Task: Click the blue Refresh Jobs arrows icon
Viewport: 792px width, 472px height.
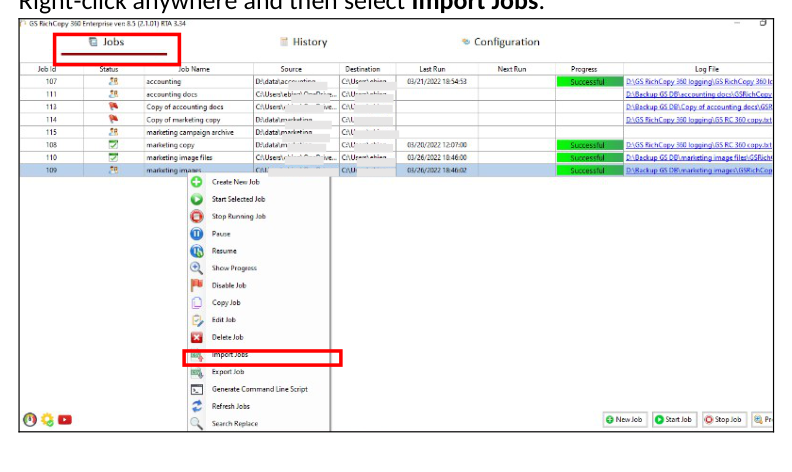Action: click(196, 406)
